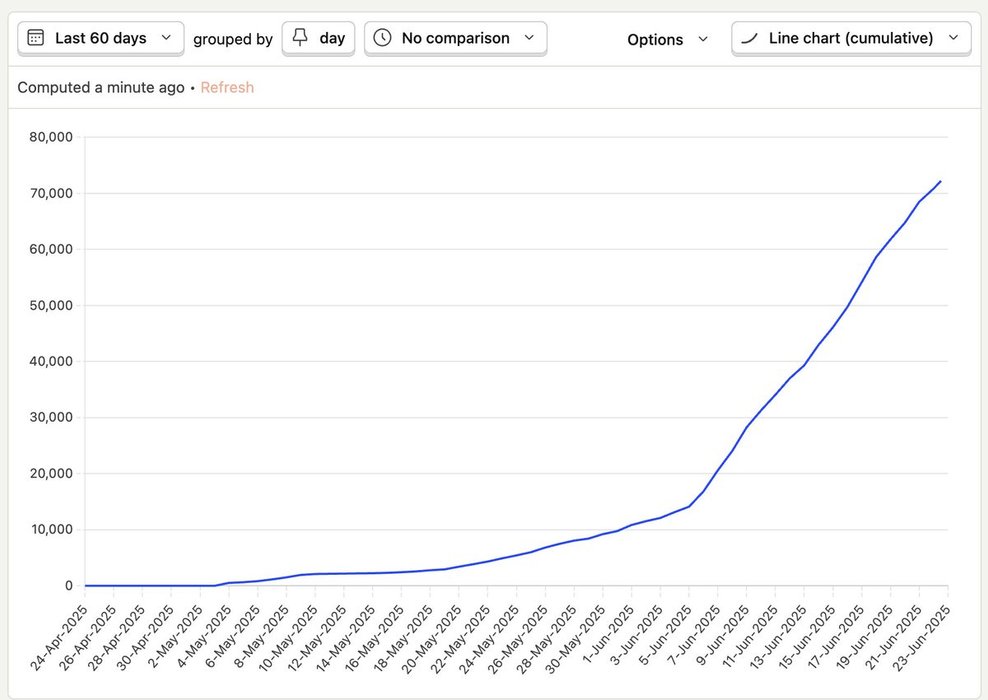Click the curve icon for chart type
988x700 pixels.
pyautogui.click(x=749, y=38)
